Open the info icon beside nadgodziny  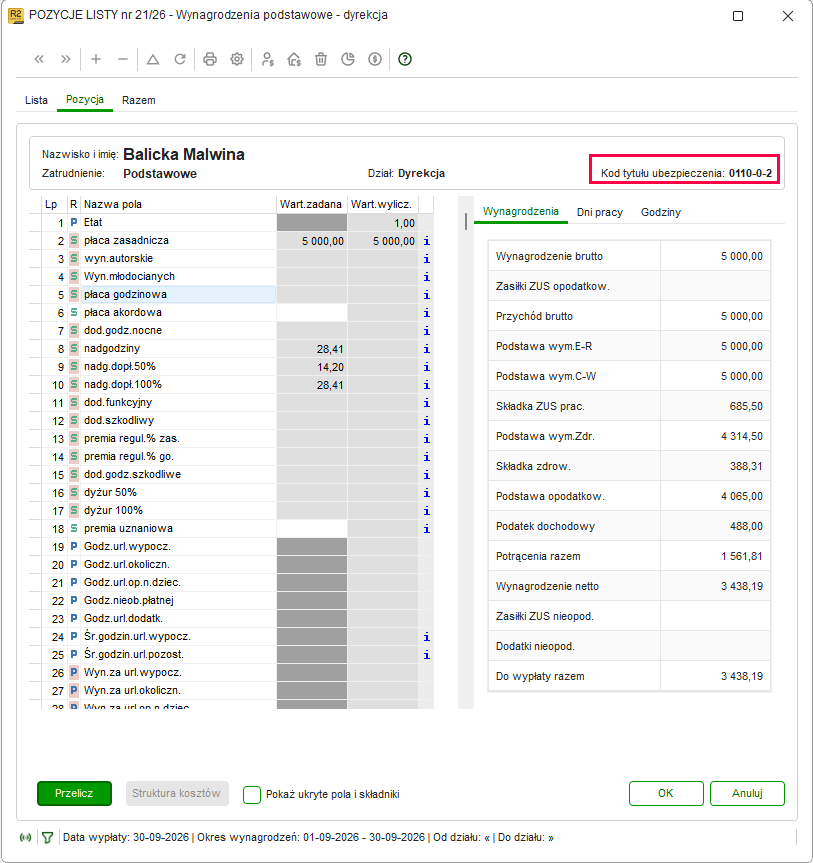pos(427,349)
